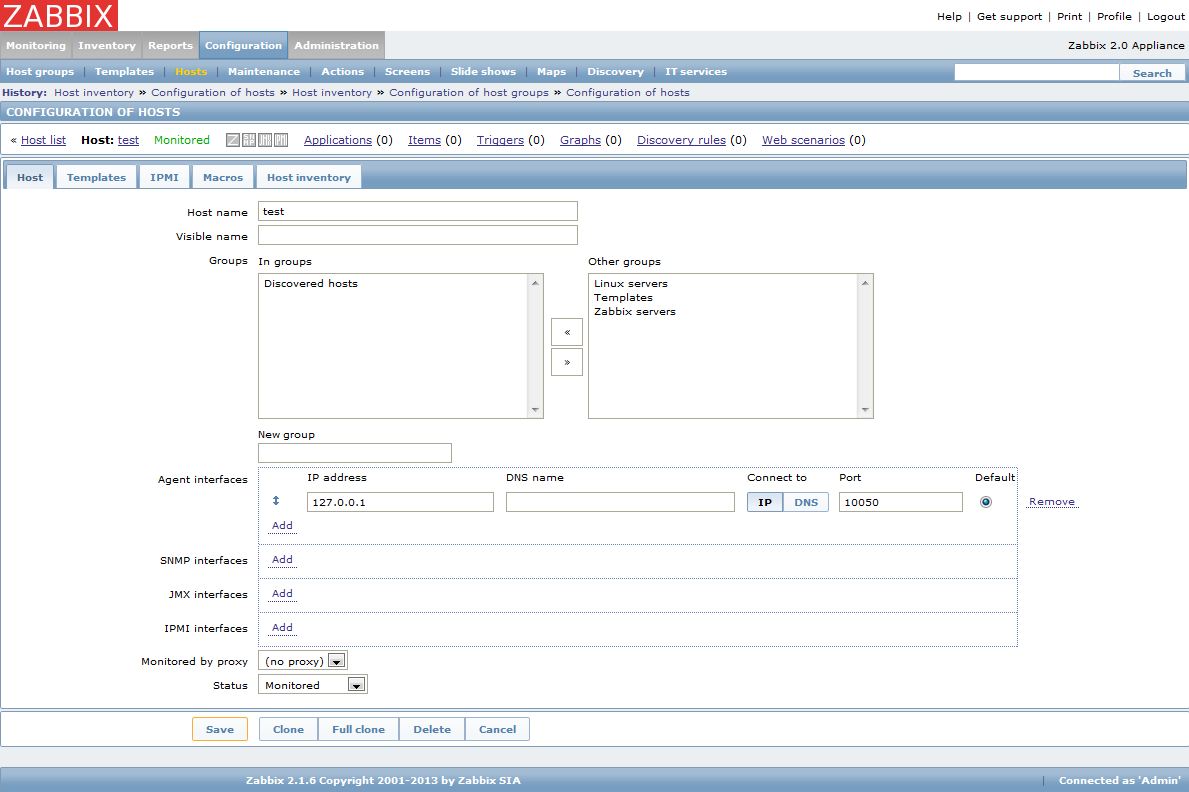The height and width of the screenshot is (792, 1189).
Task: Click the Clone button
Action: coord(288,729)
